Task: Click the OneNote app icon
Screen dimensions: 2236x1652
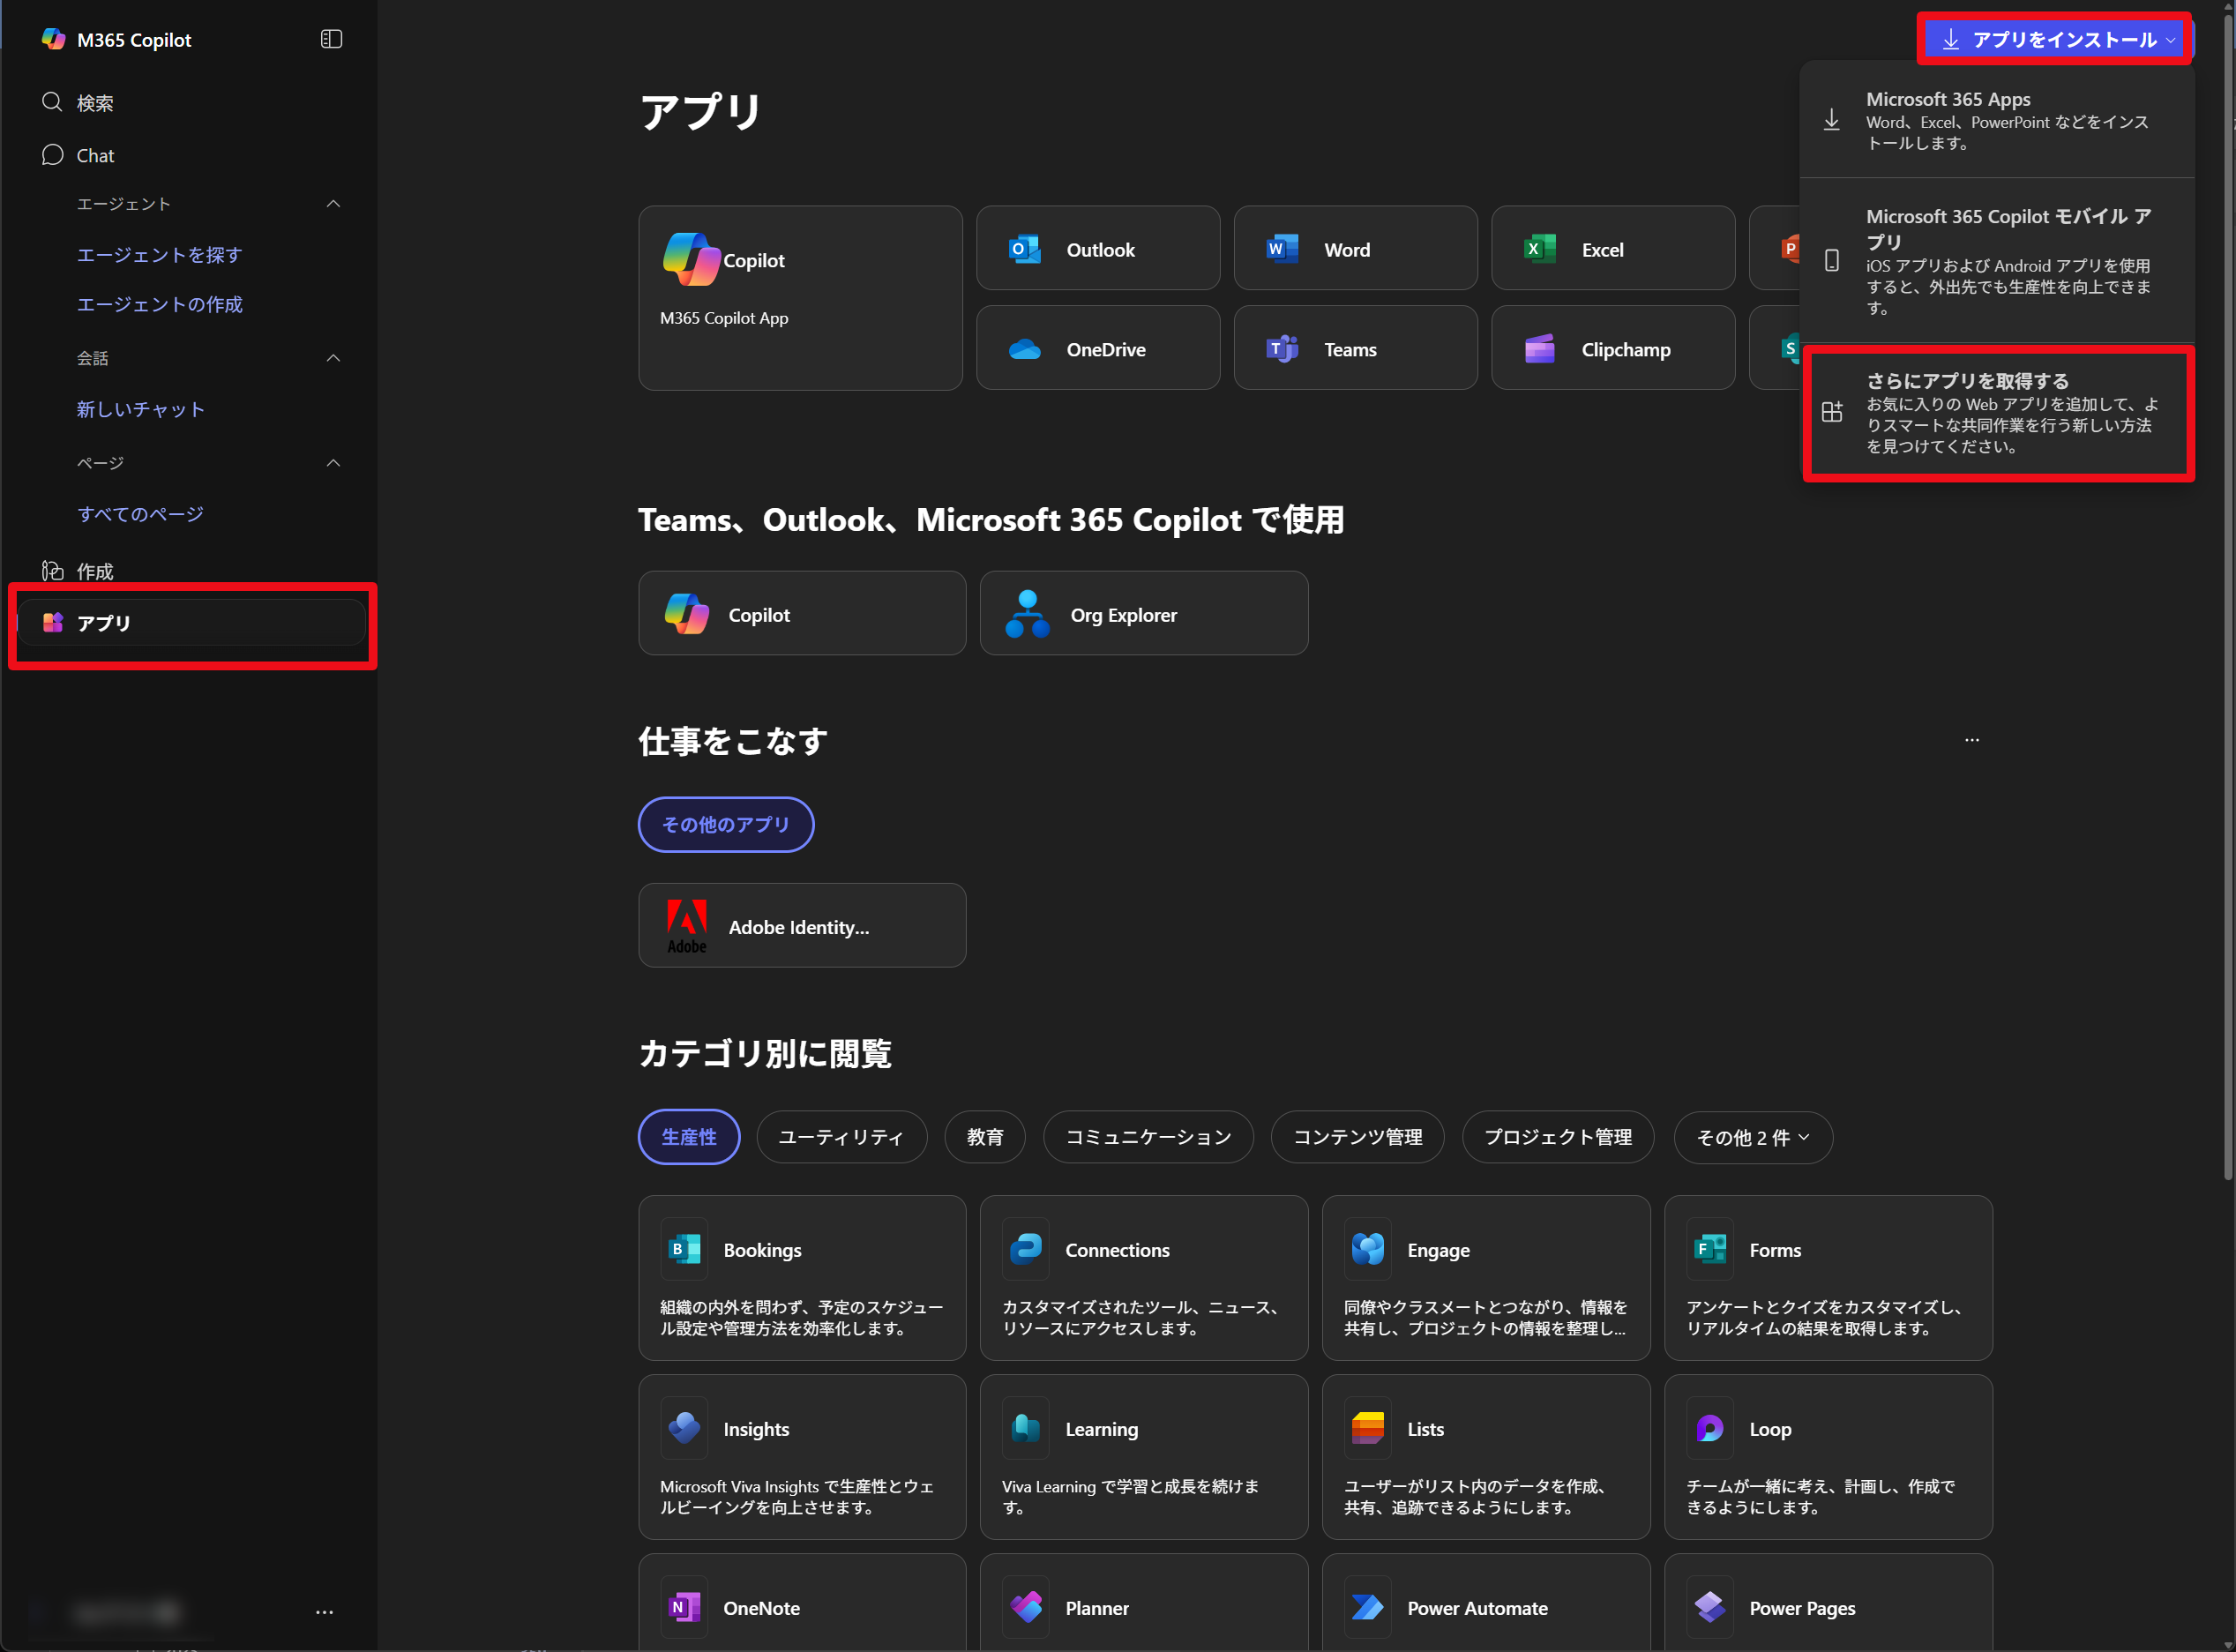Action: pos(685,1607)
